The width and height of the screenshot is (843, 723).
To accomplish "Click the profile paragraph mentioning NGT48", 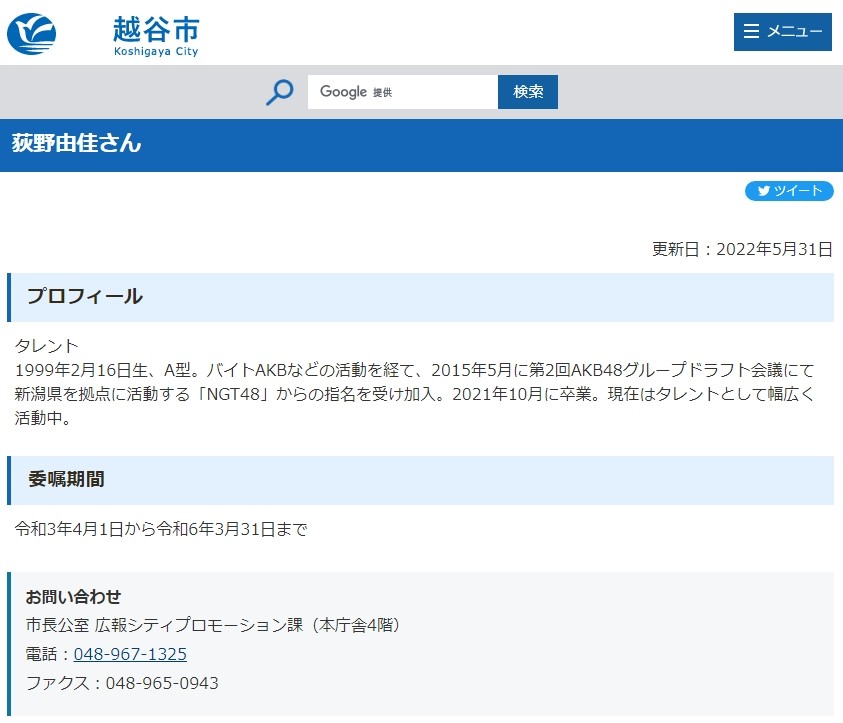I will coord(414,394).
